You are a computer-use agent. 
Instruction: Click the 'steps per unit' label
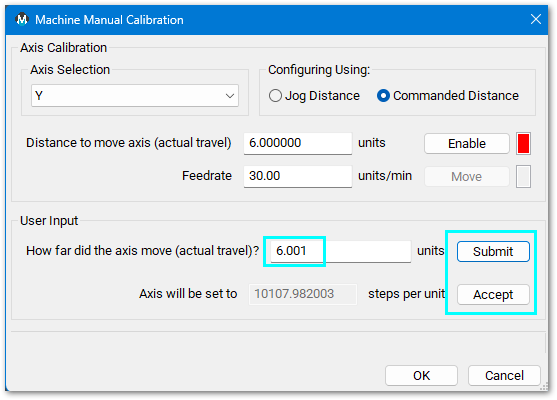tap(406, 294)
